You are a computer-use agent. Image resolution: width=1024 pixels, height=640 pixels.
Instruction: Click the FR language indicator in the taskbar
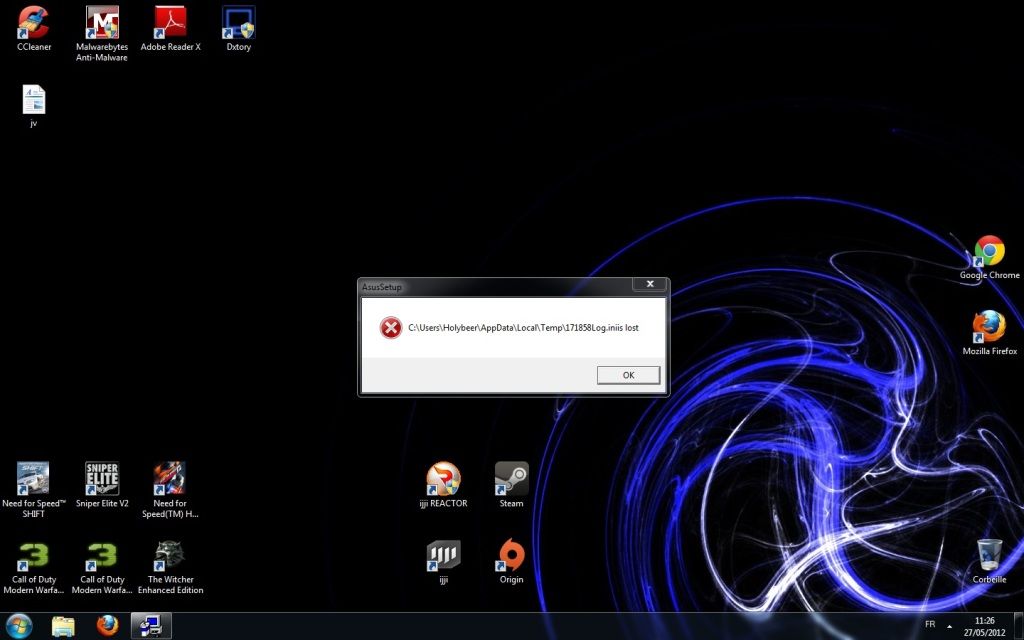[x=930, y=624]
